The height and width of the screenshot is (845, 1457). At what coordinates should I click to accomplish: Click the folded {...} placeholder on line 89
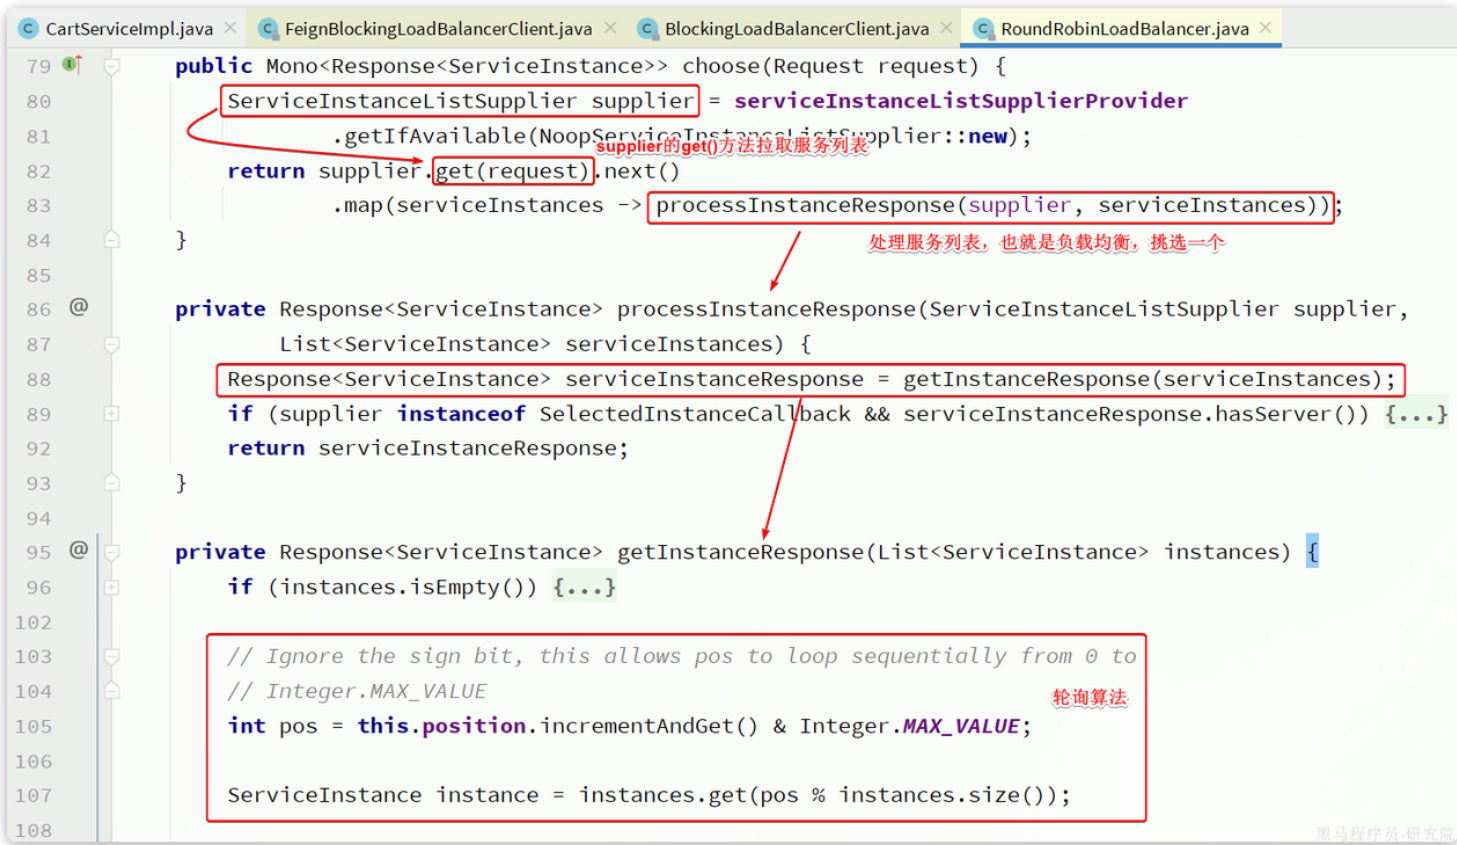pos(1416,414)
